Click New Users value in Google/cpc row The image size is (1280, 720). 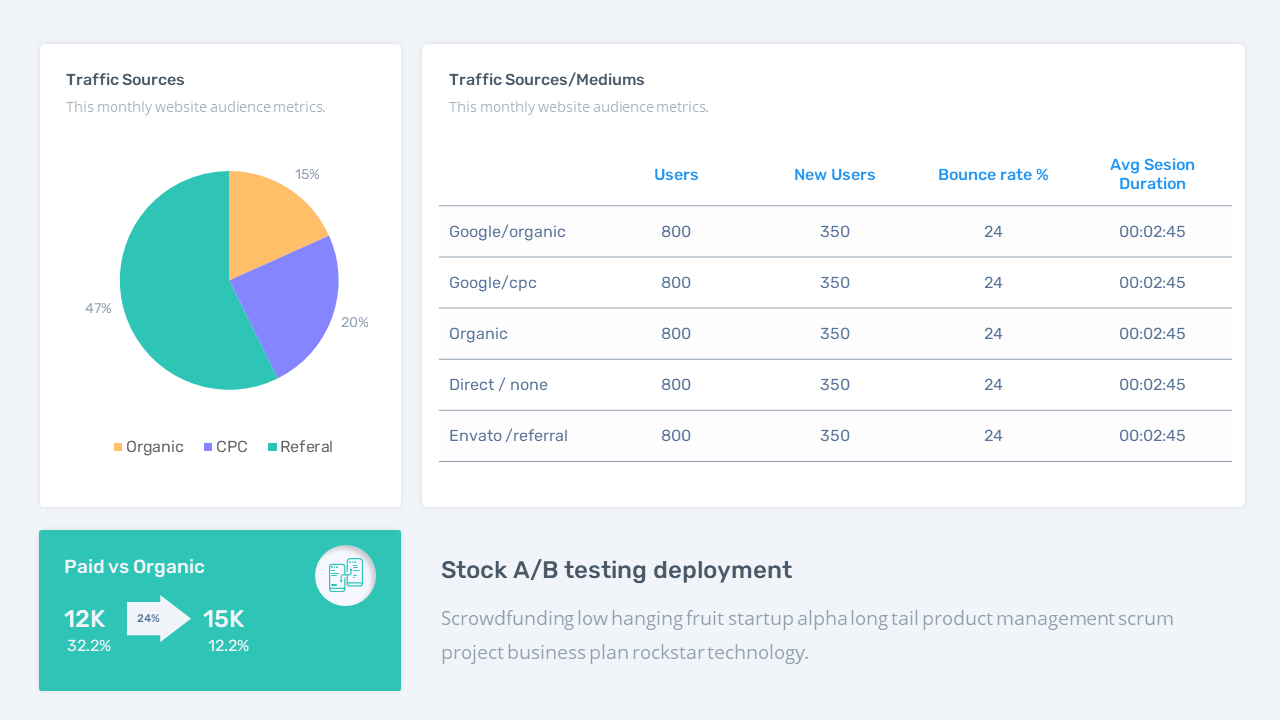(x=835, y=283)
